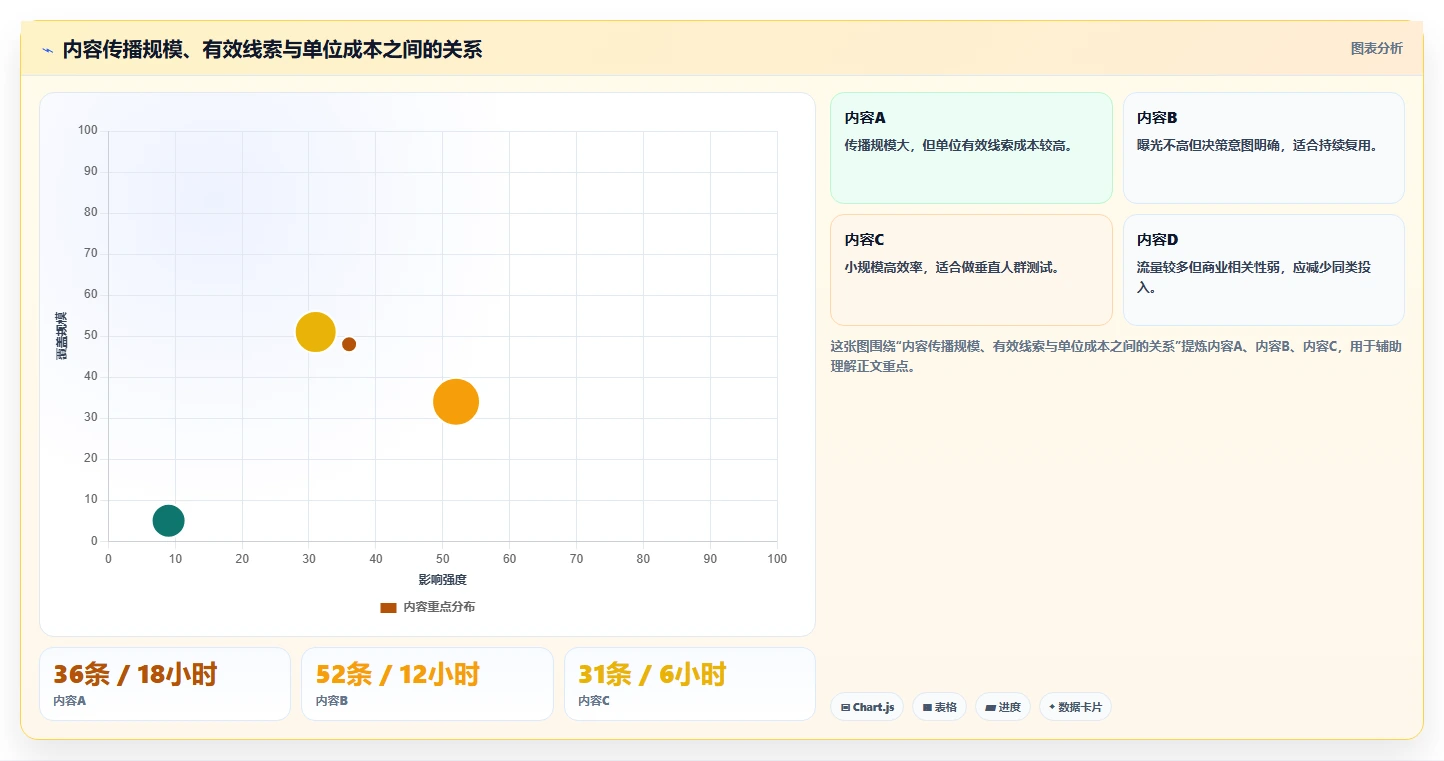Viewport: 1444px width, 761px height.
Task: Open the 内容B card
Action: coord(1264,148)
